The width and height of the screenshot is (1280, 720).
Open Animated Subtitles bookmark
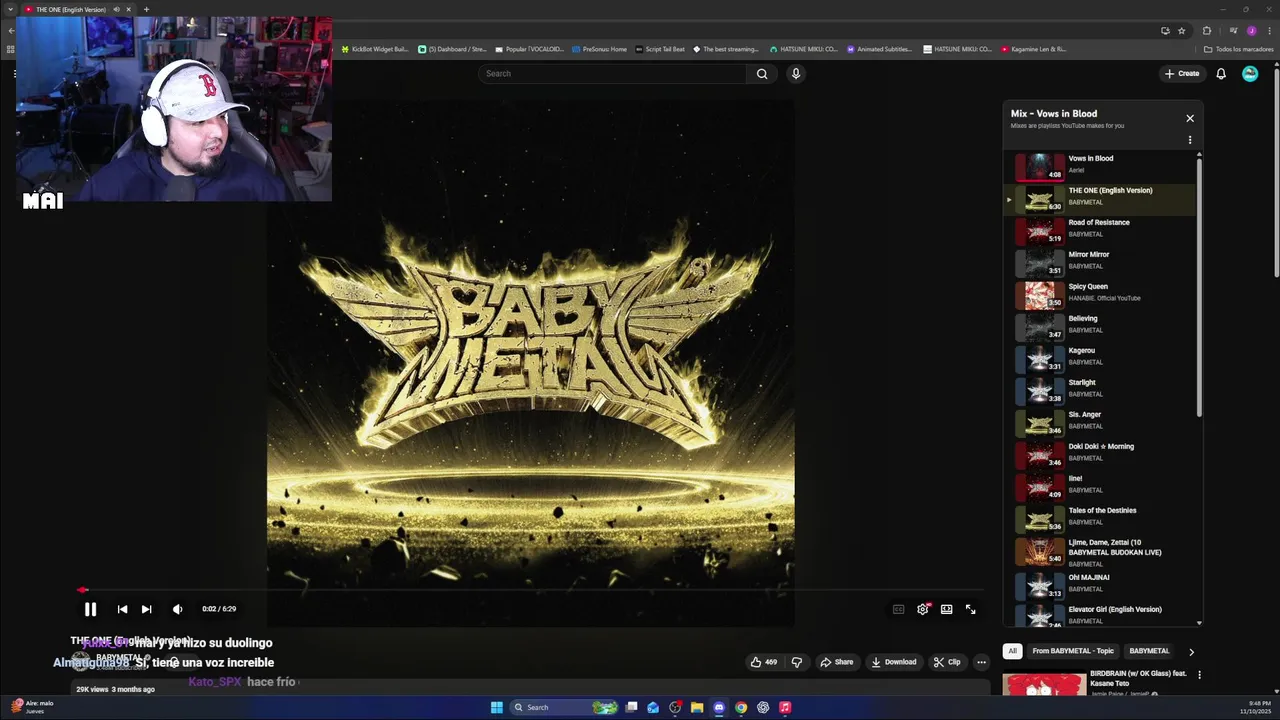879,49
